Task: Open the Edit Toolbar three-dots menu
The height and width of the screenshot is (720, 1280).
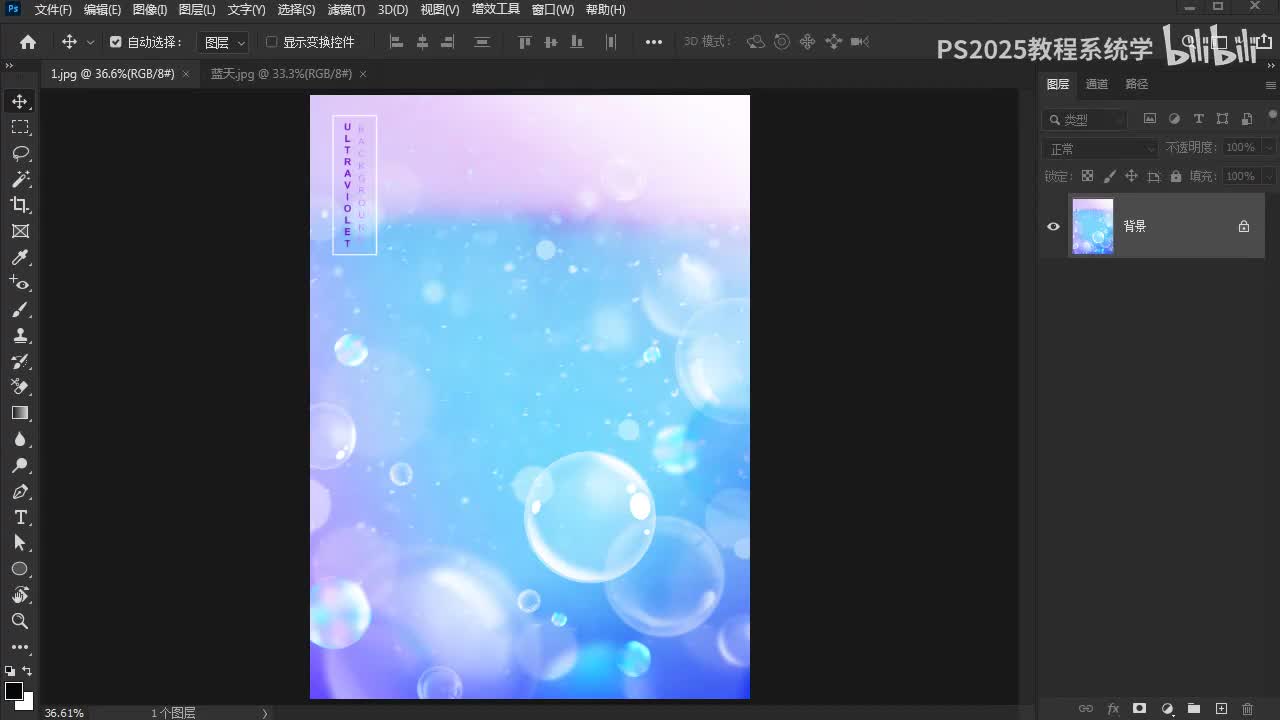Action: [20, 647]
